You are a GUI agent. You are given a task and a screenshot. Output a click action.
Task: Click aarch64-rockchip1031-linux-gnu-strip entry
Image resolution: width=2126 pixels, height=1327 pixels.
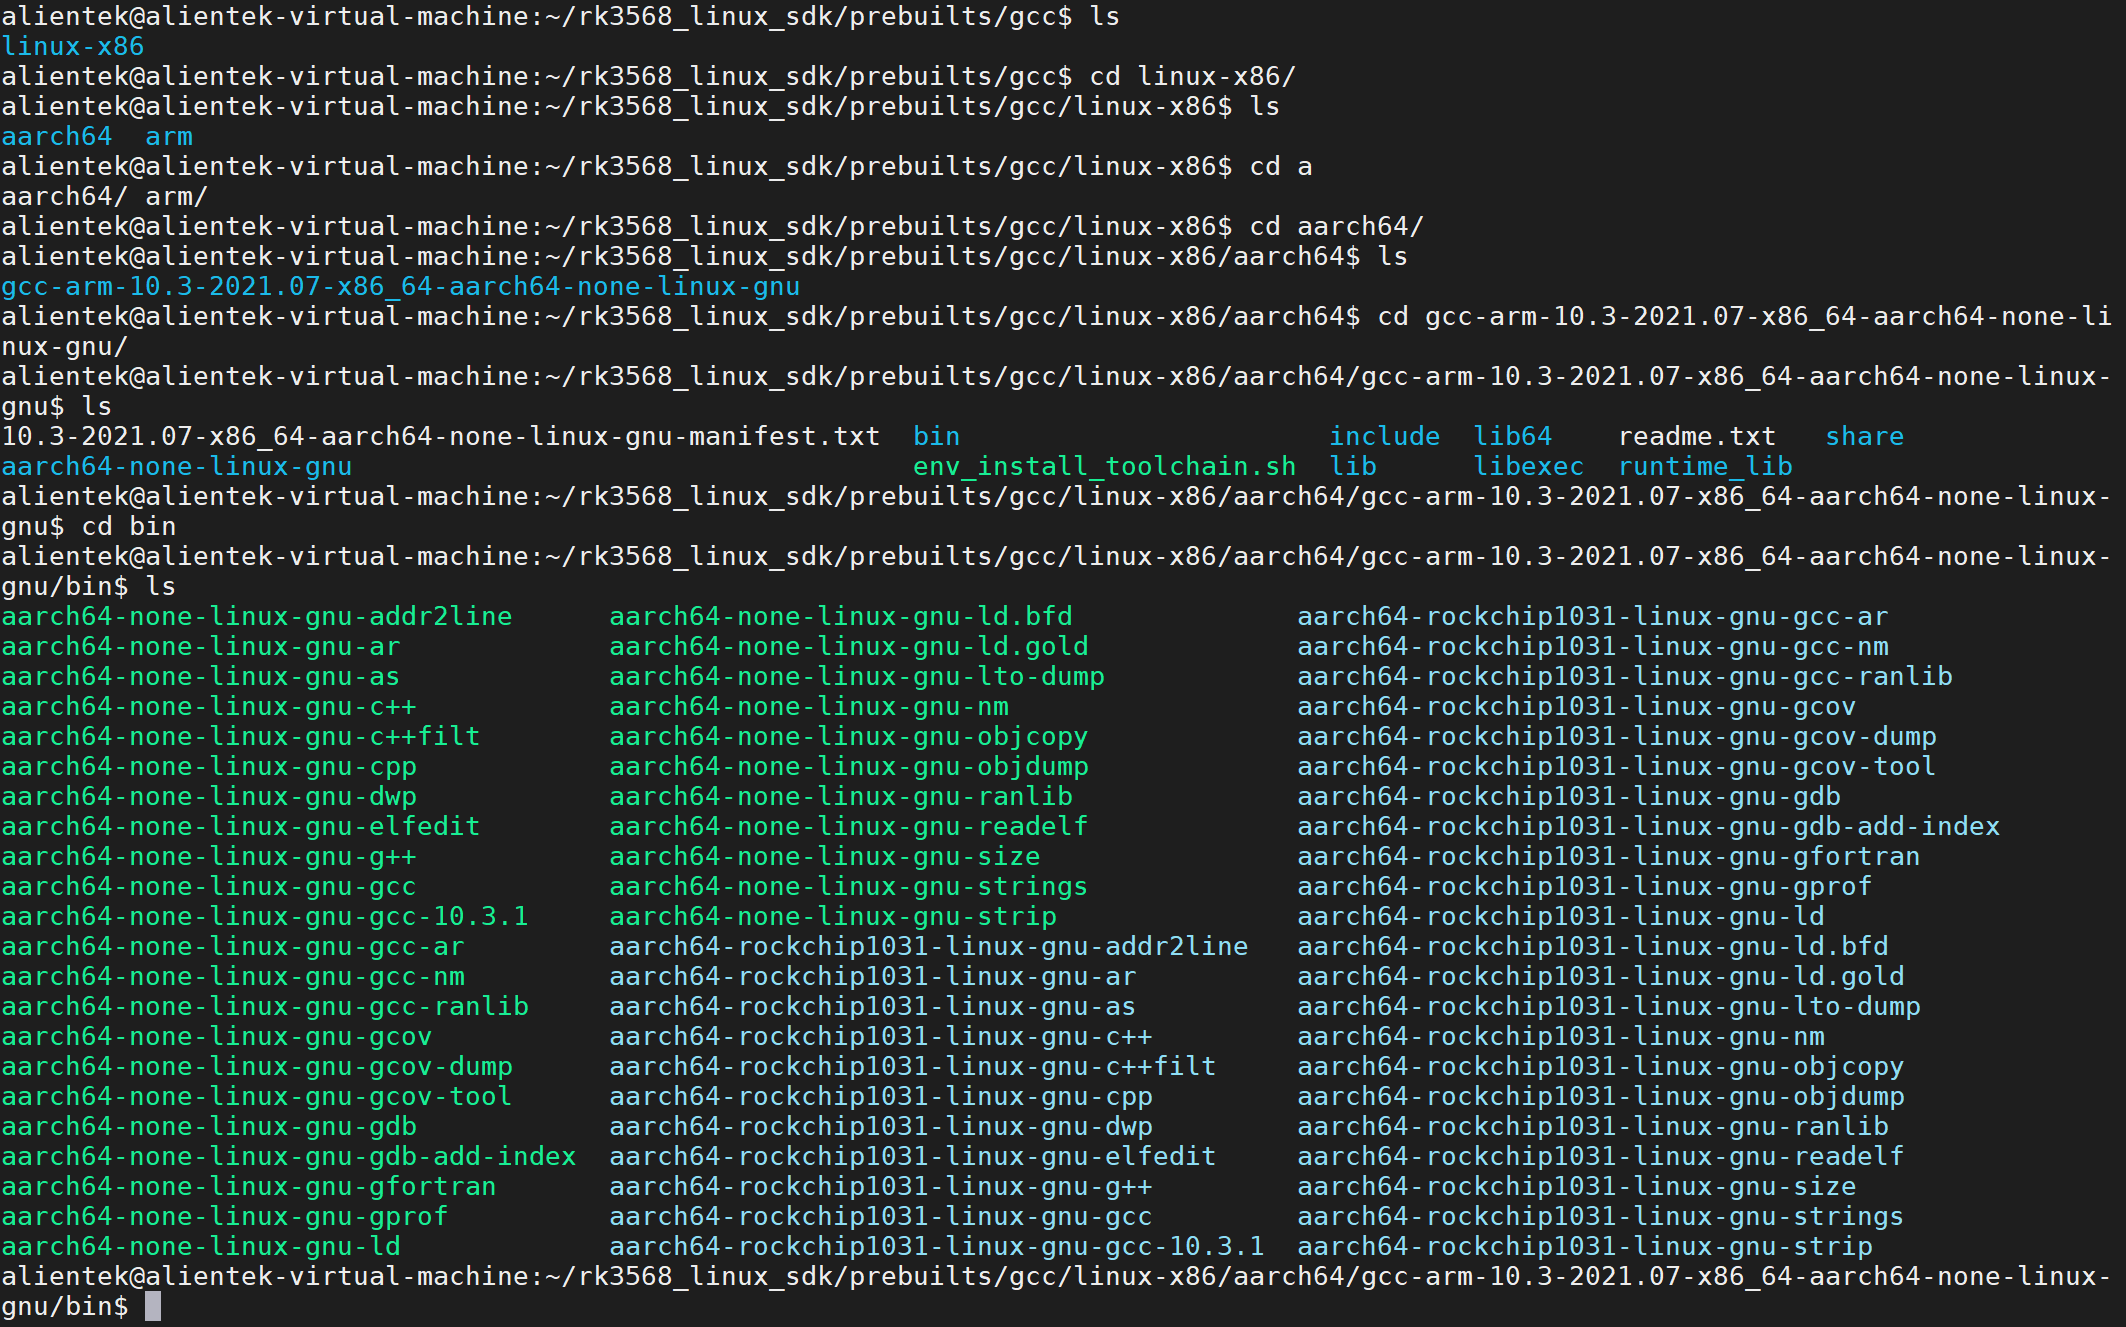click(x=1584, y=1247)
